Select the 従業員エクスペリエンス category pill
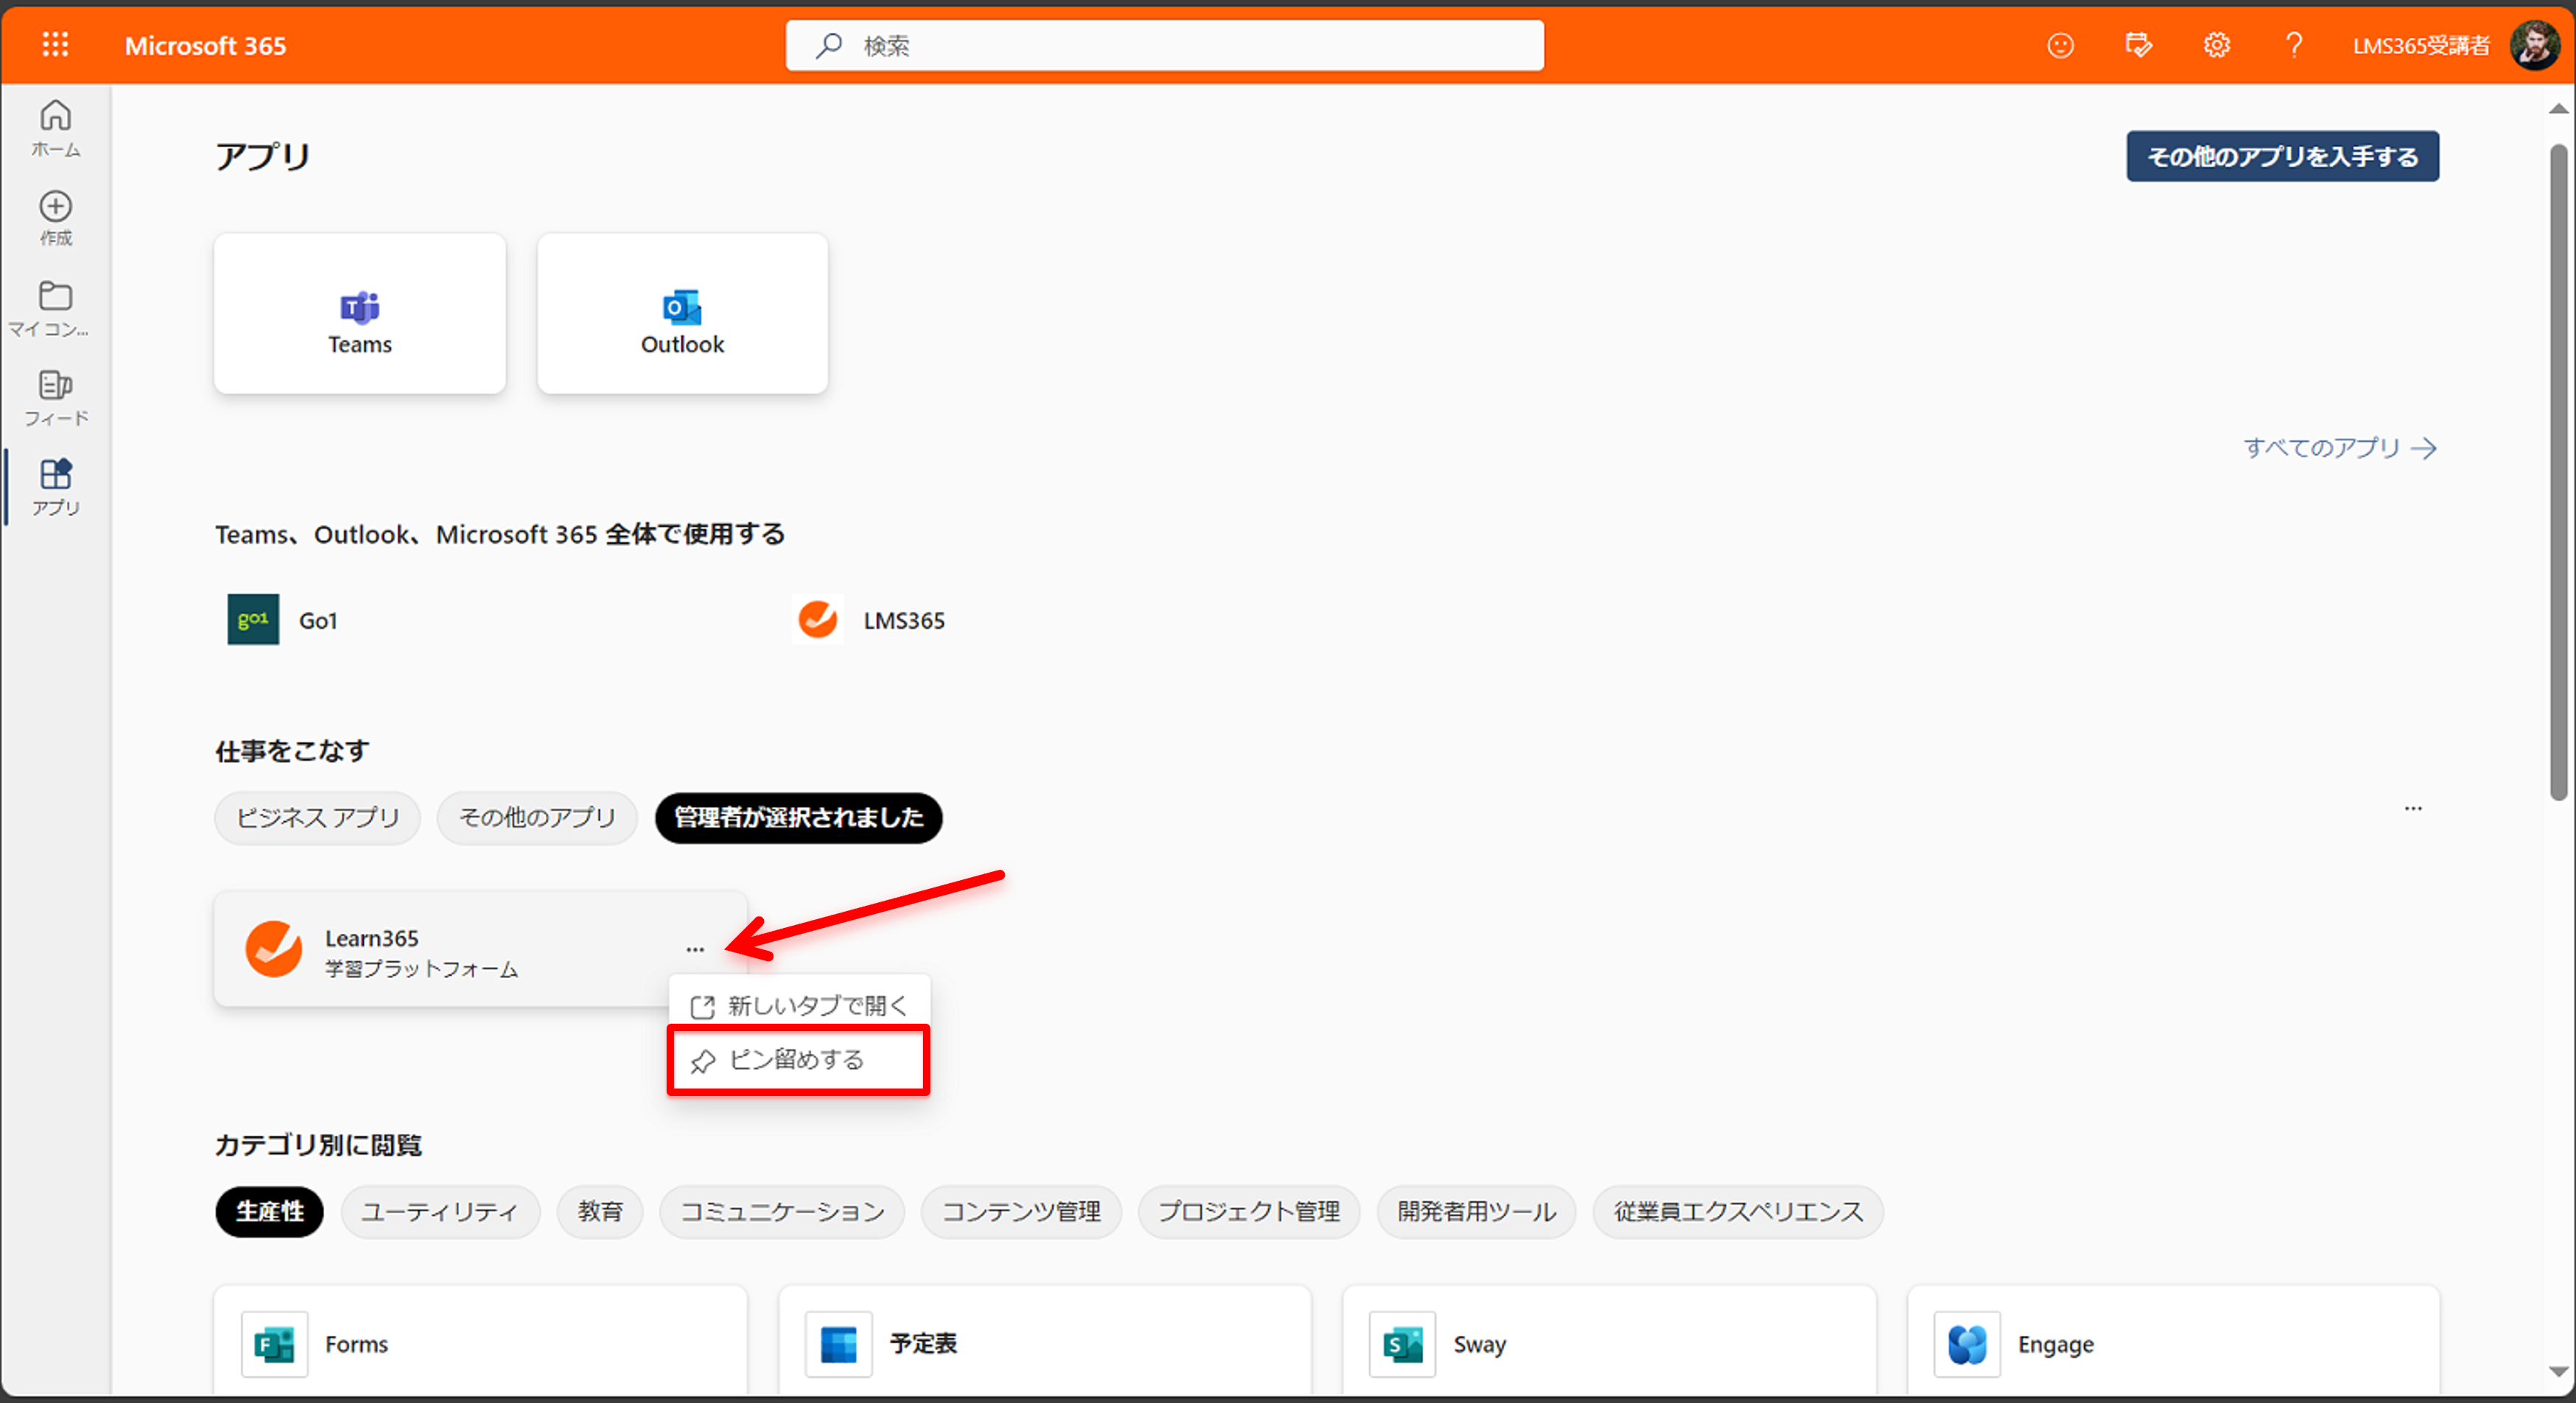 tap(1738, 1211)
